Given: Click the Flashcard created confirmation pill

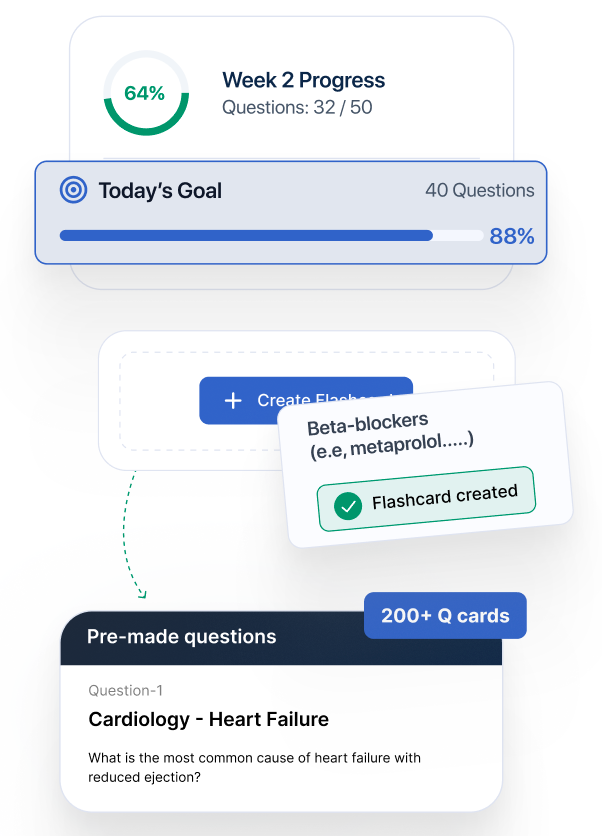Looking at the screenshot, I should [x=427, y=500].
